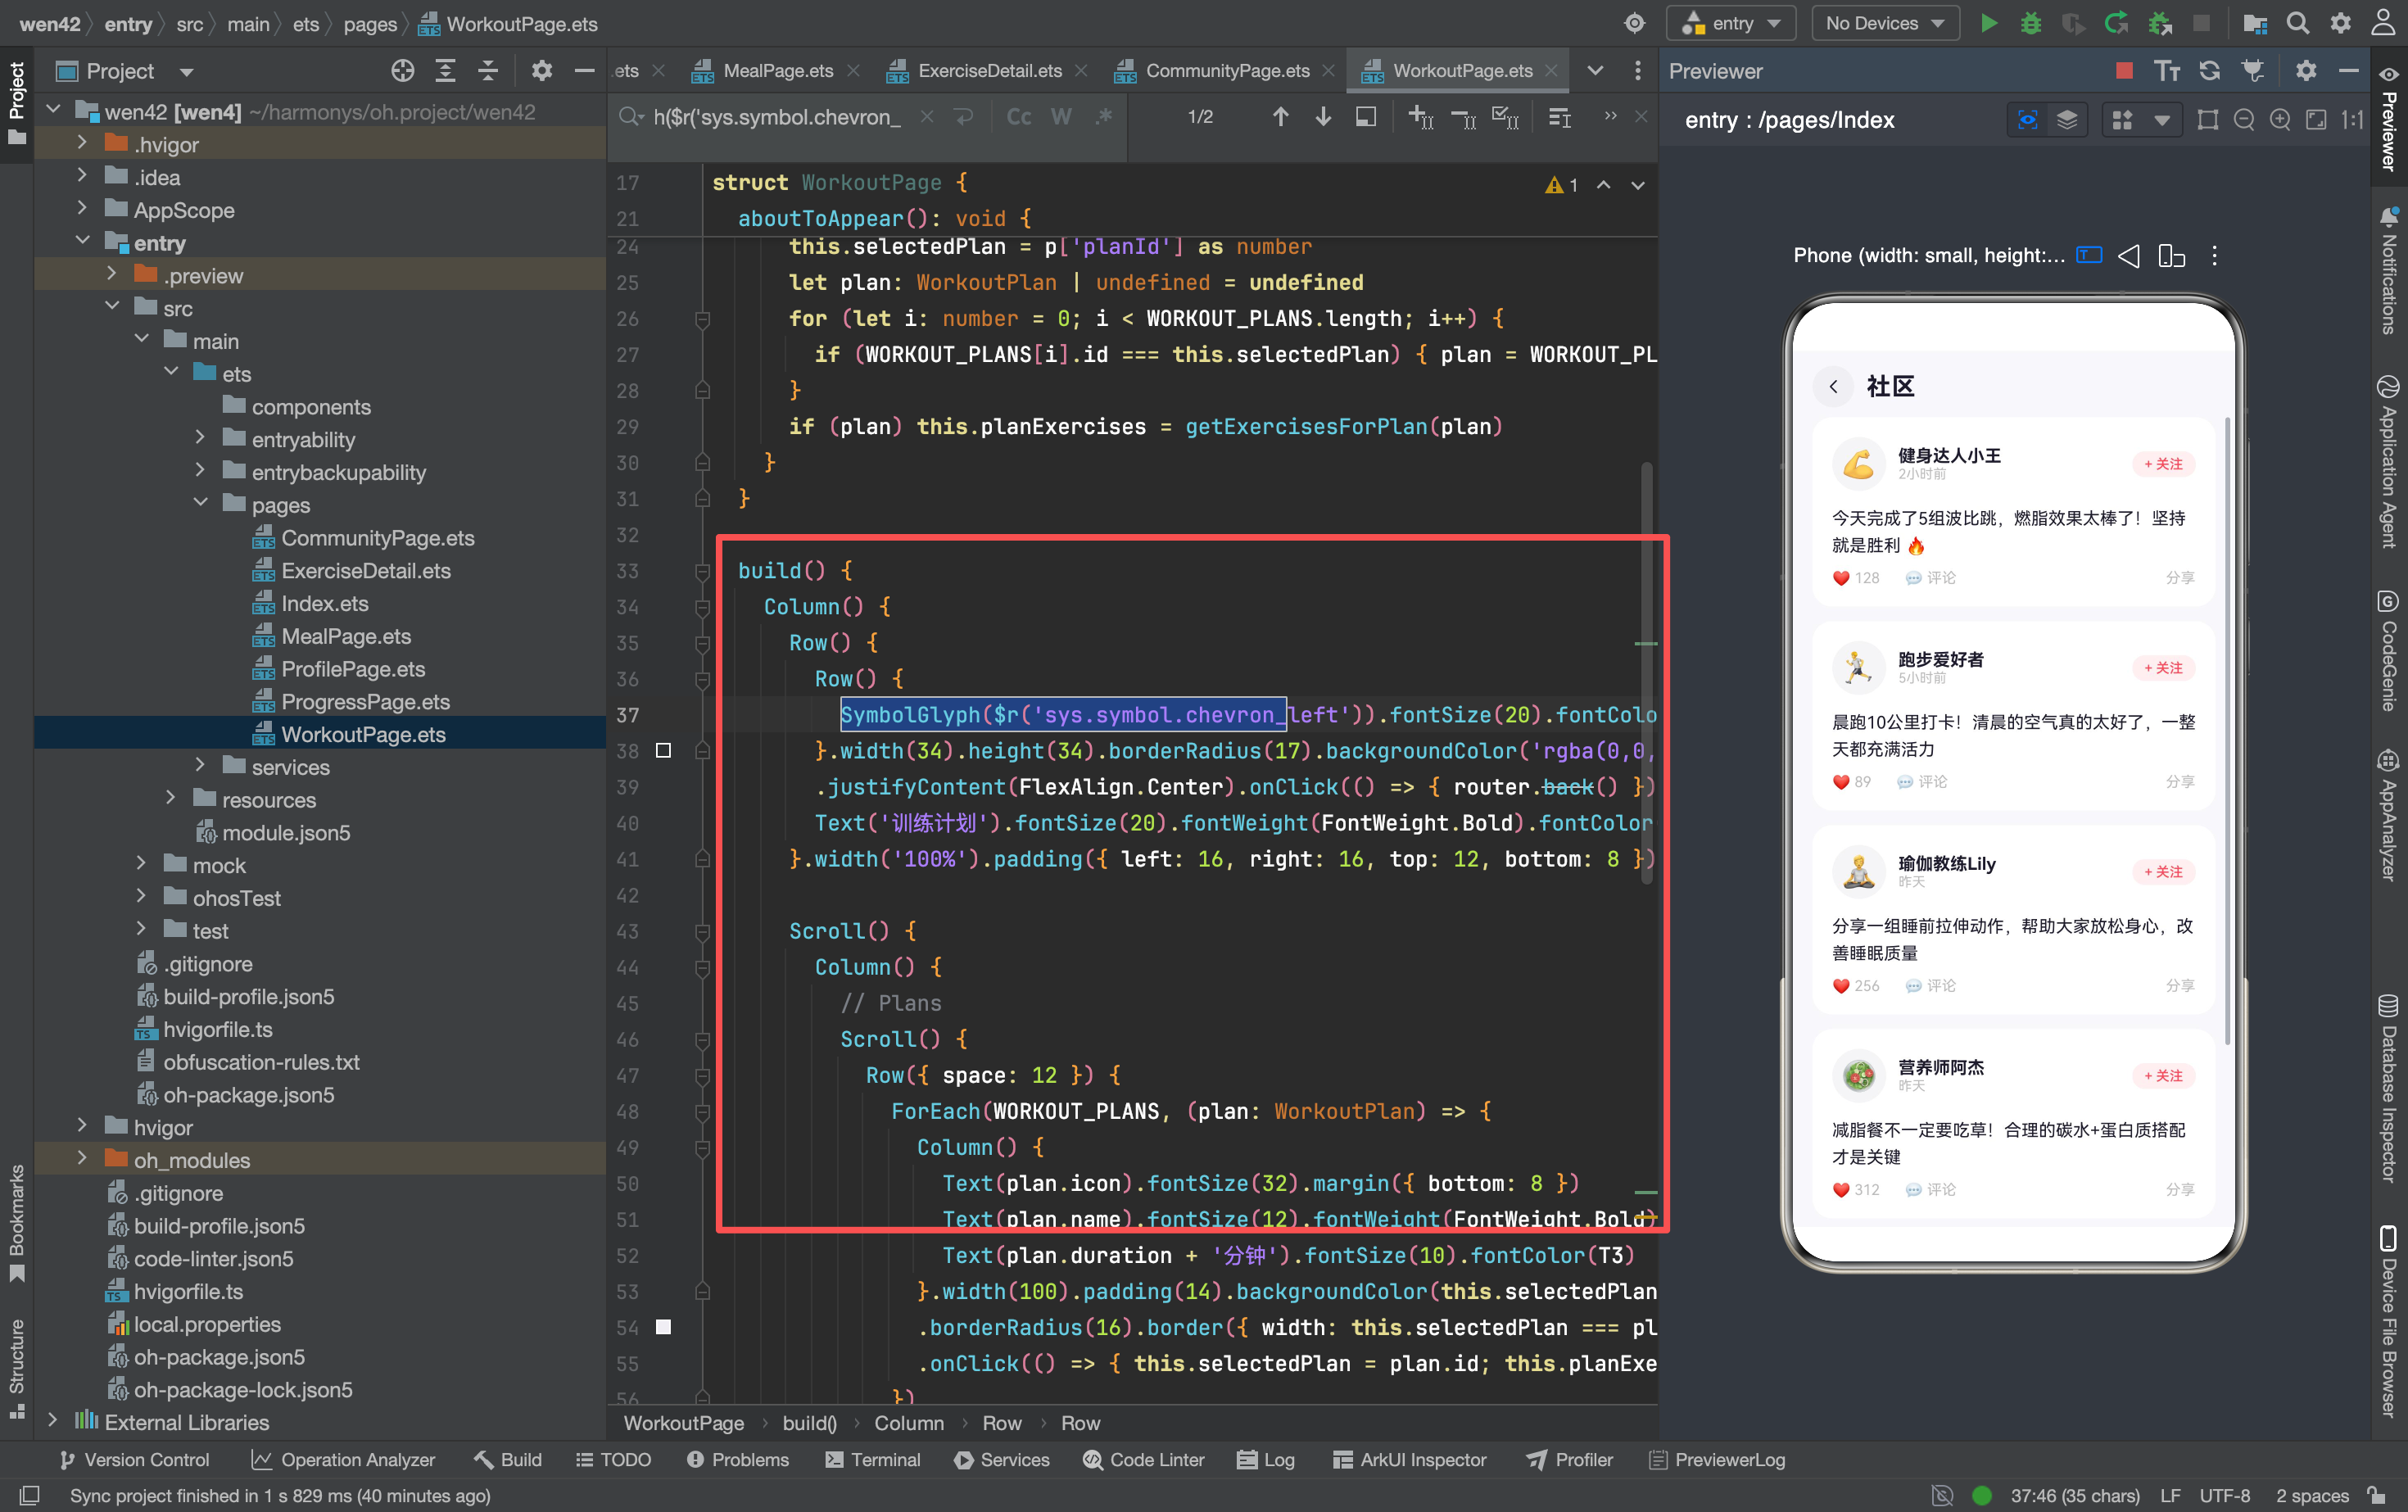Refresh the Previewer
The width and height of the screenshot is (2408, 1512).
pos(2209,71)
